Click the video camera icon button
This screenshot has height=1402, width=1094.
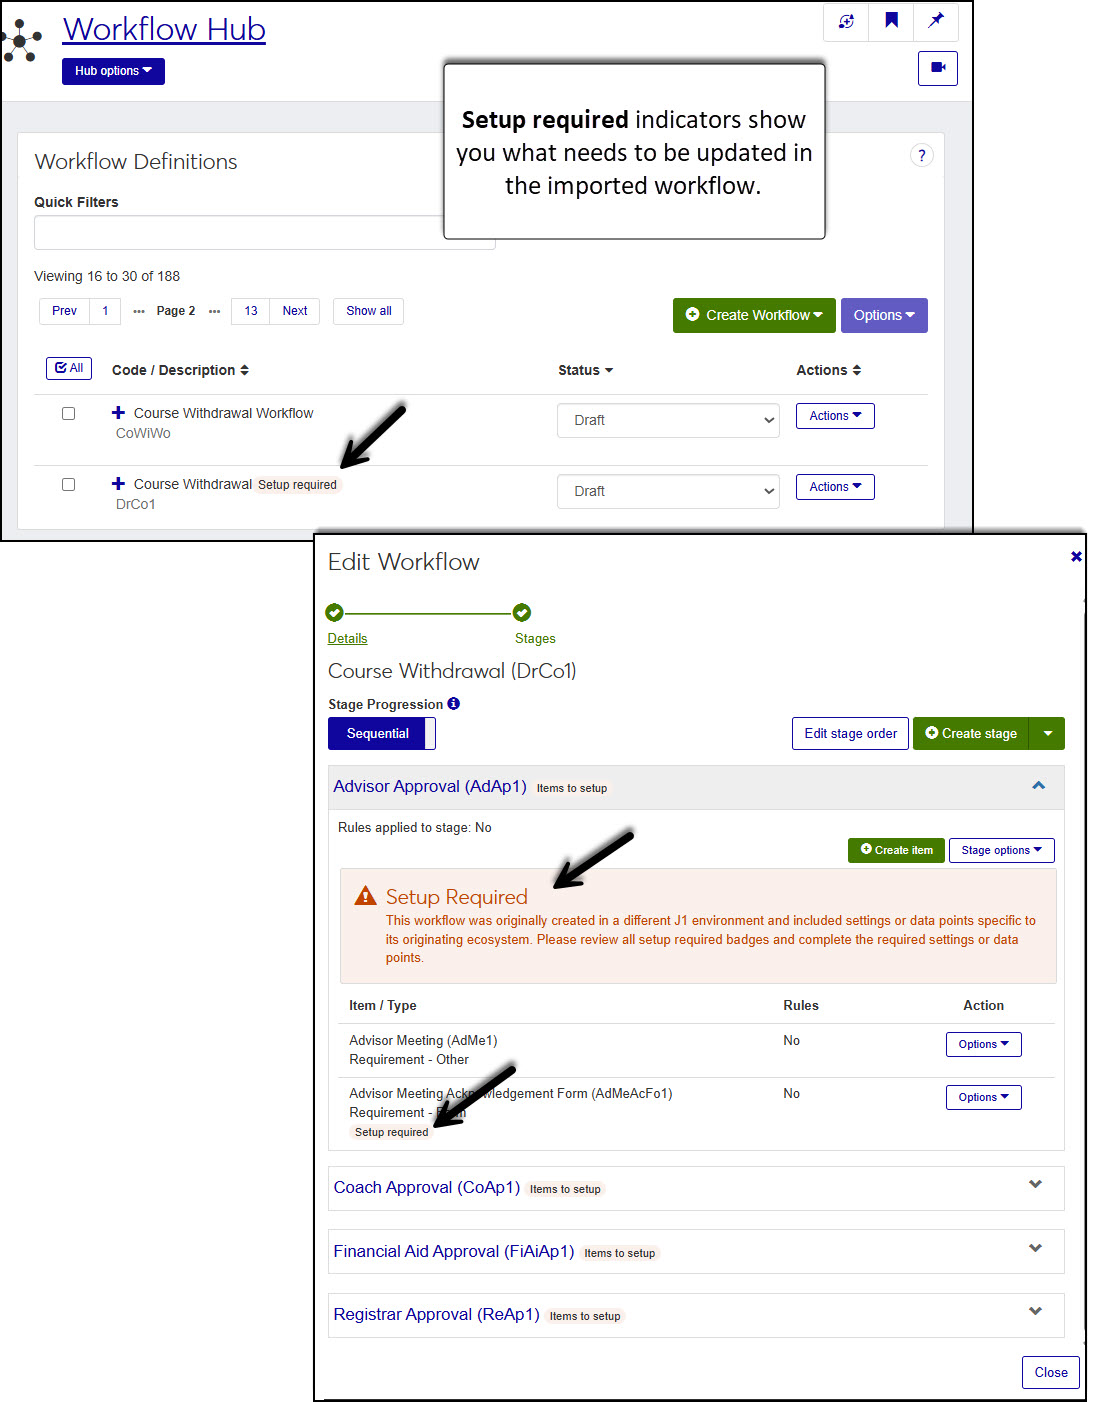937,68
